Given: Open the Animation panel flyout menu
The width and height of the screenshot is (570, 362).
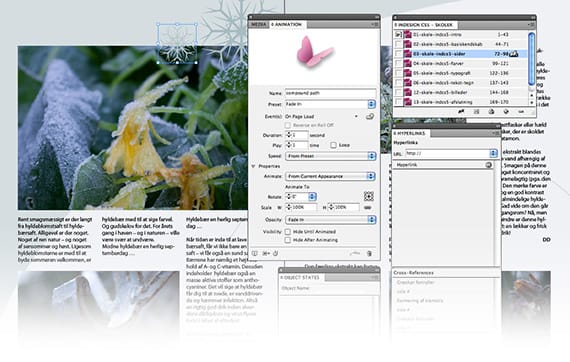Looking at the screenshot, I should tap(375, 24).
